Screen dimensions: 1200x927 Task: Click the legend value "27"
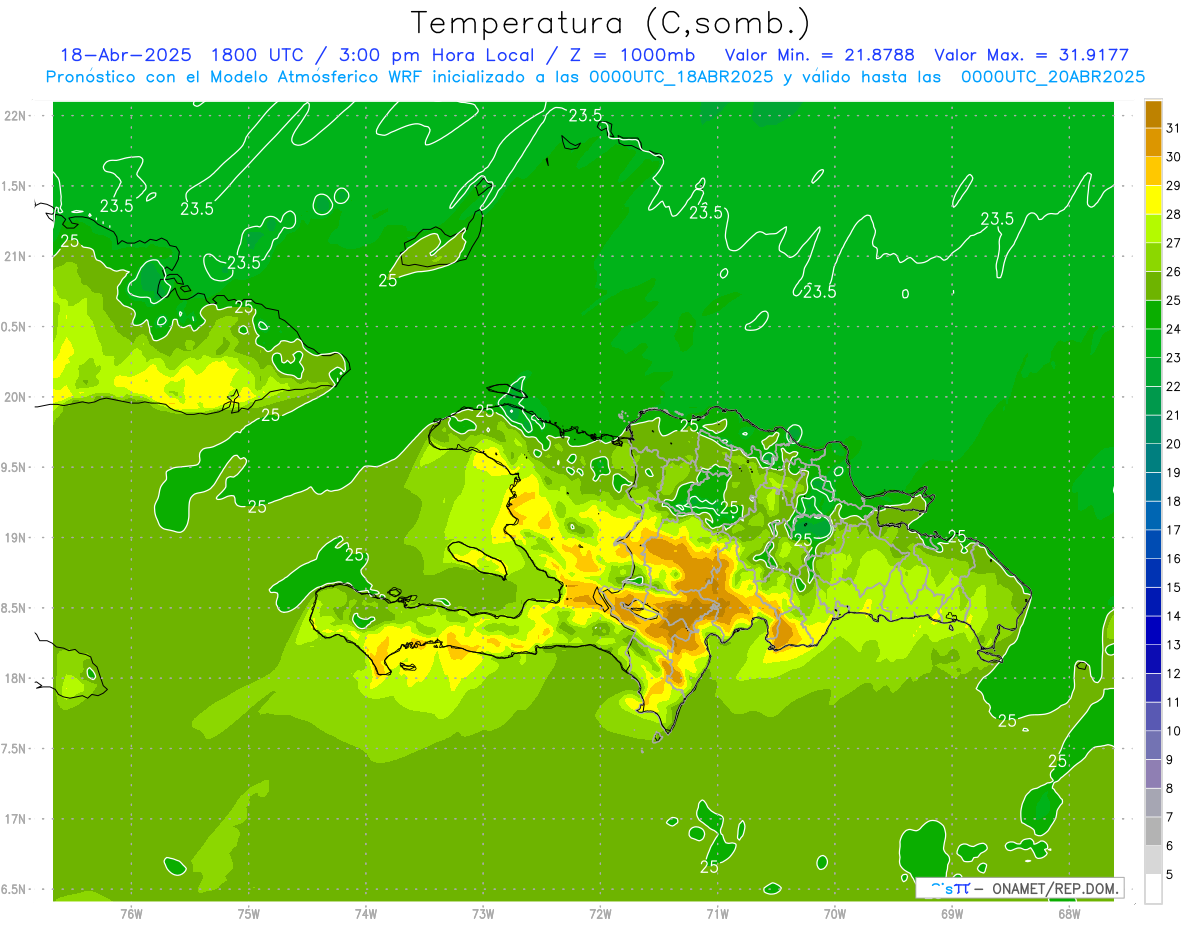tap(1174, 243)
